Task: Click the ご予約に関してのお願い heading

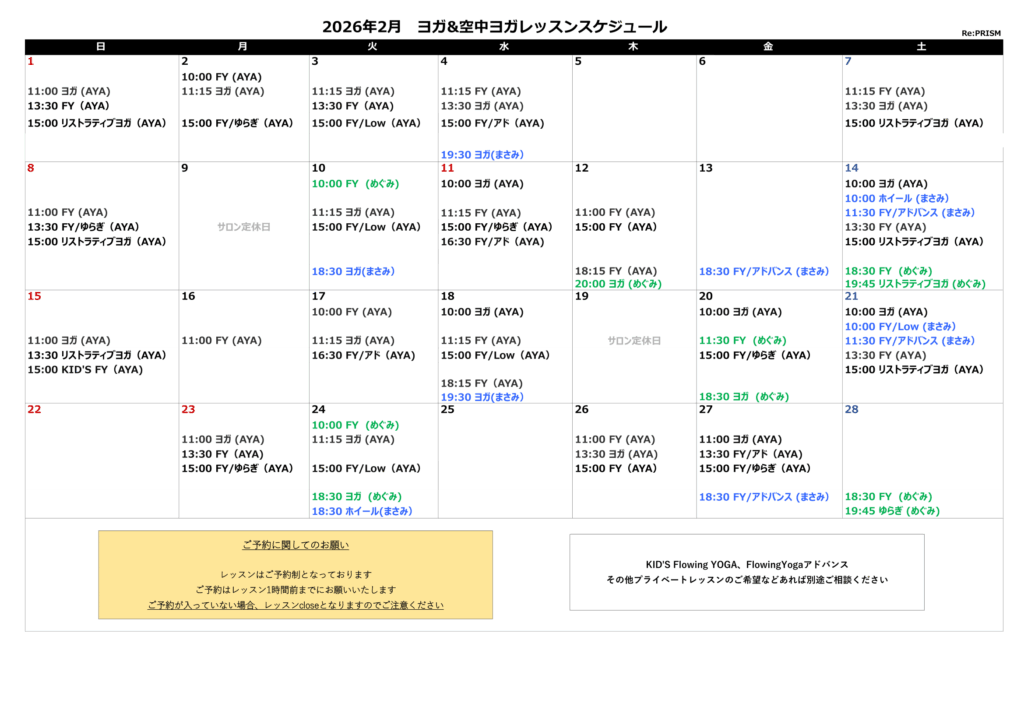Action: [295, 545]
